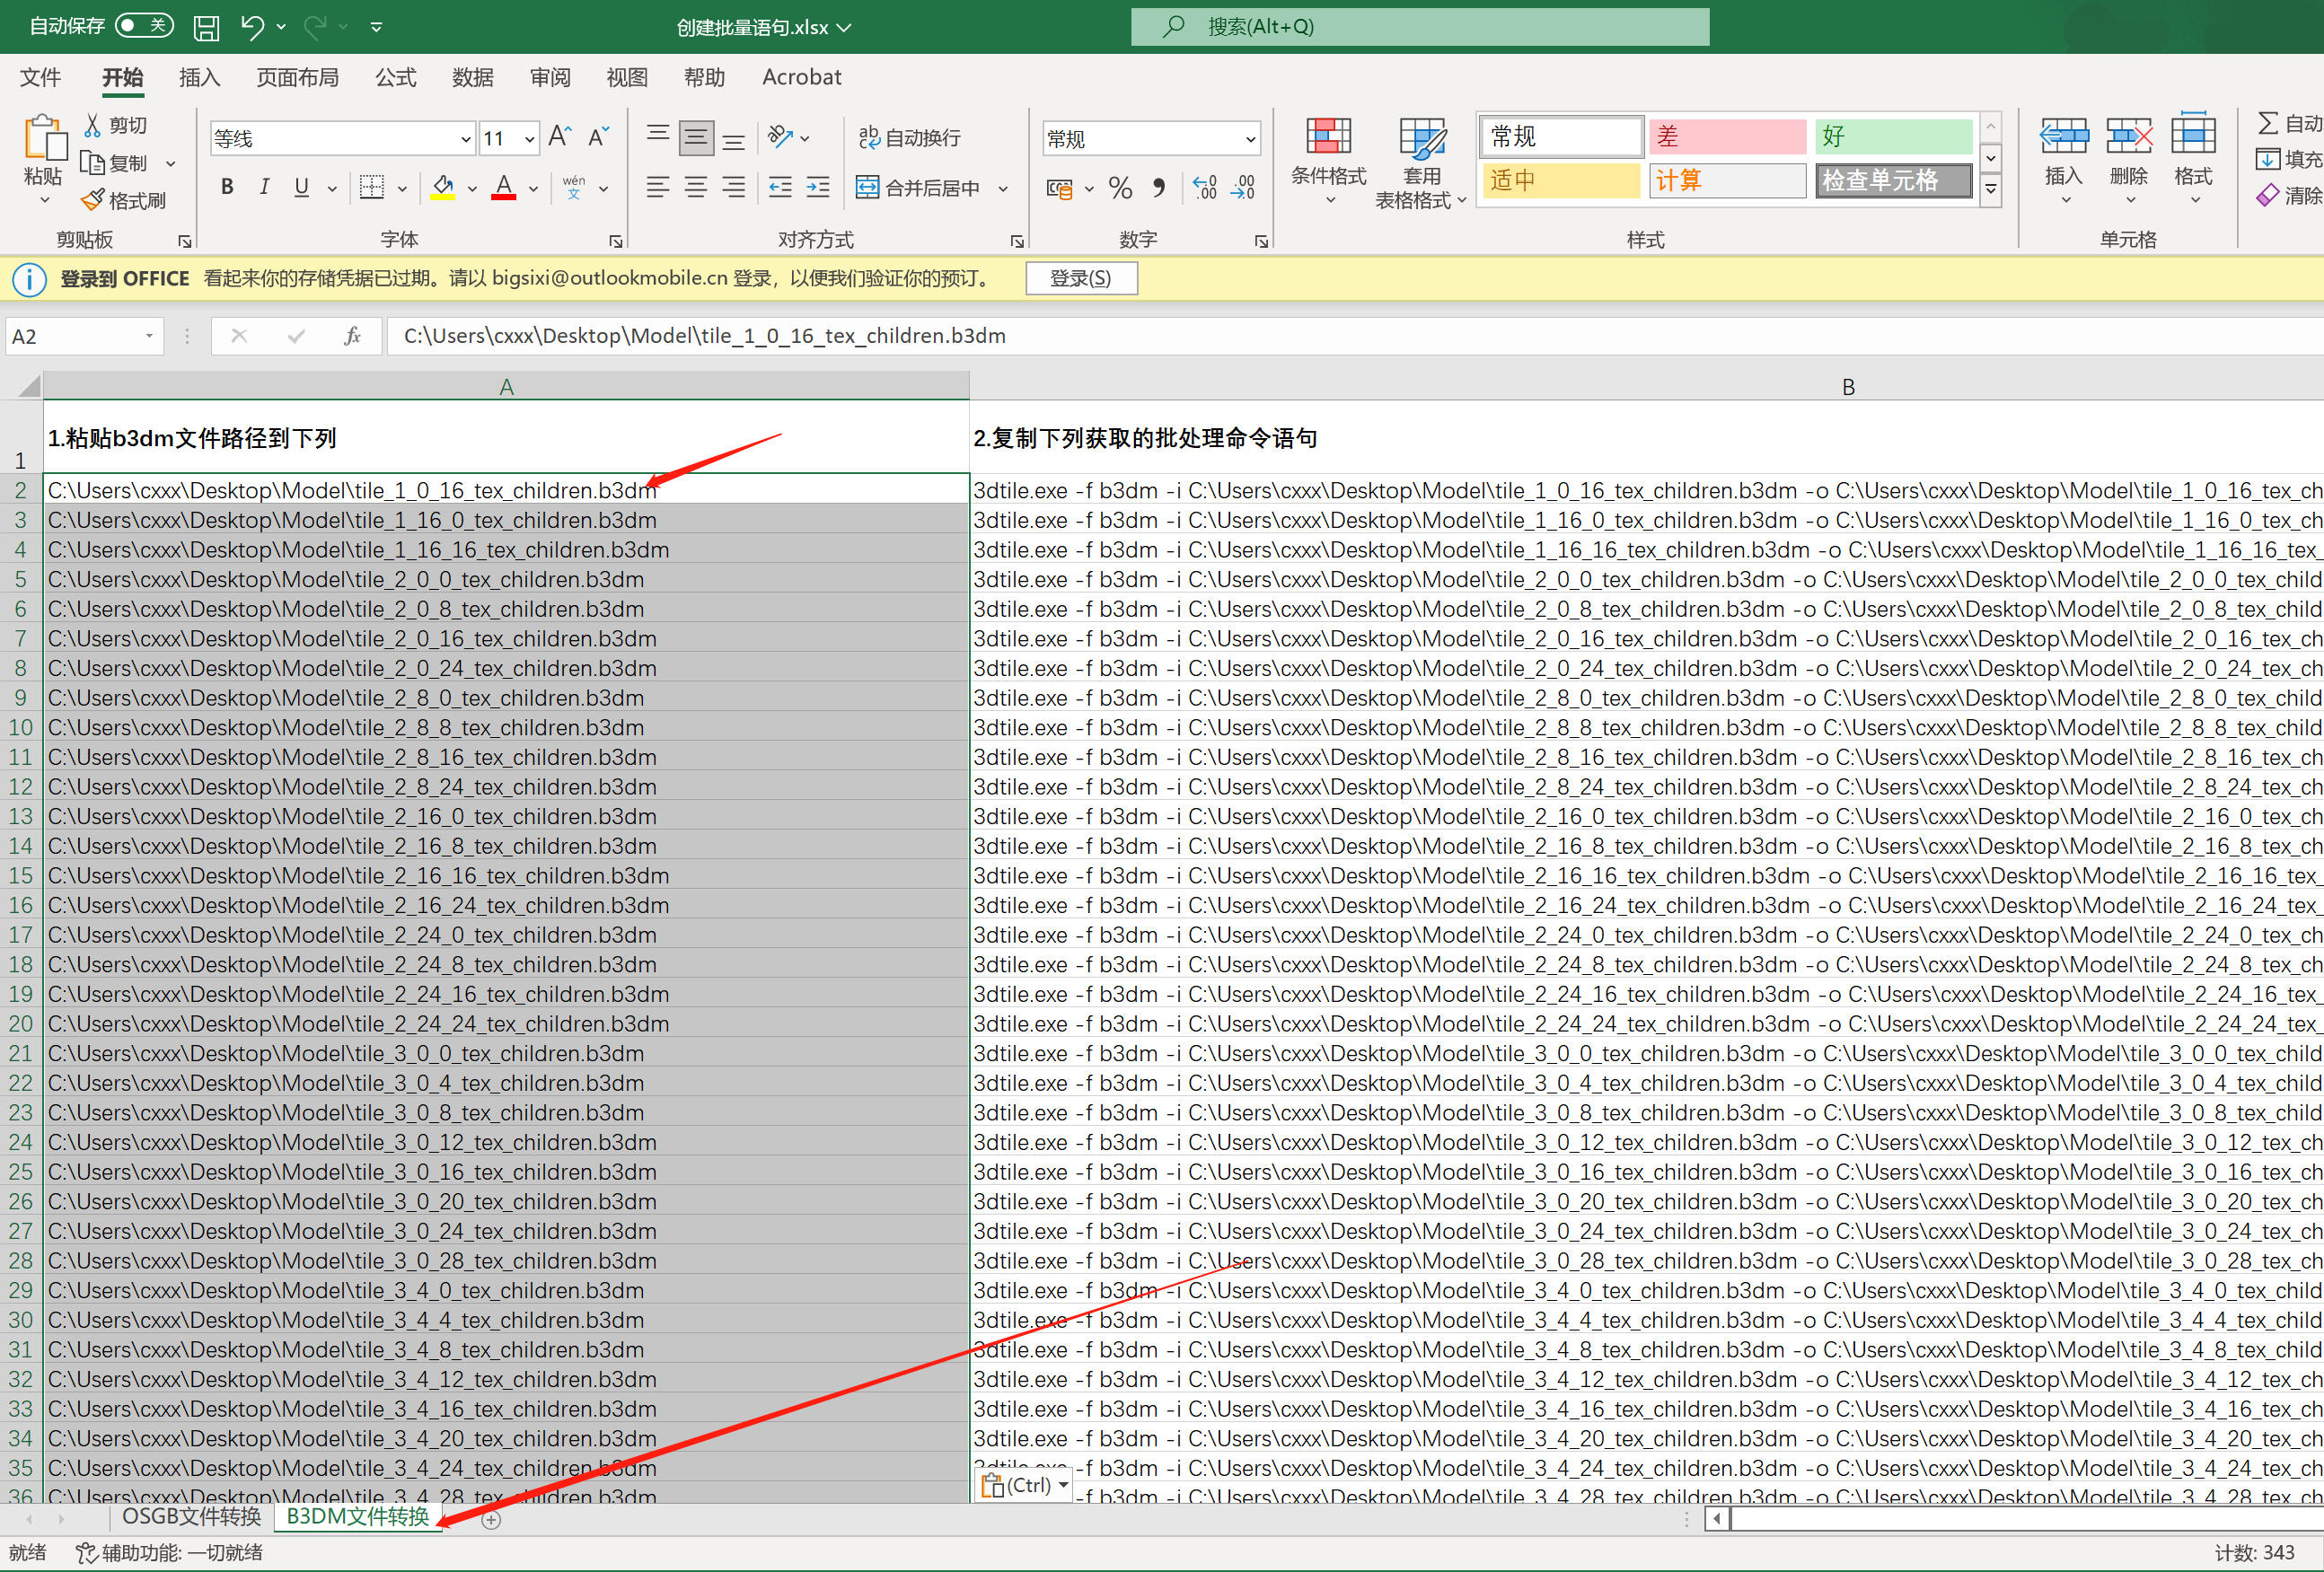Click the decrease font size icon
2324x1572 pixels.
(x=598, y=136)
